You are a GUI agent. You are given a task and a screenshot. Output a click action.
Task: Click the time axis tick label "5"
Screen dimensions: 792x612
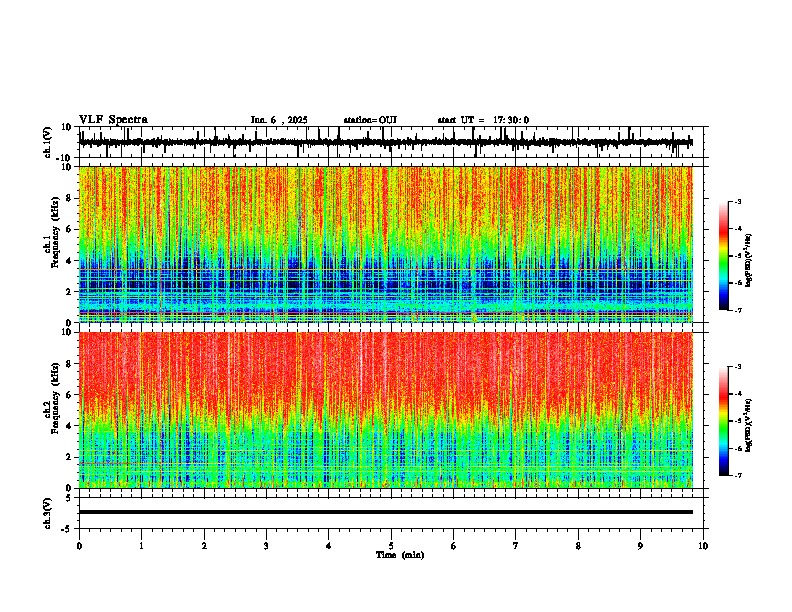(391, 546)
